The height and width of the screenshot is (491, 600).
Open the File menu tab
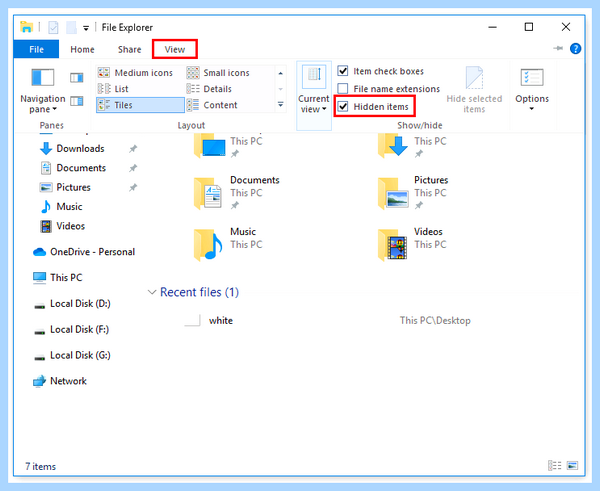pyautogui.click(x=36, y=49)
